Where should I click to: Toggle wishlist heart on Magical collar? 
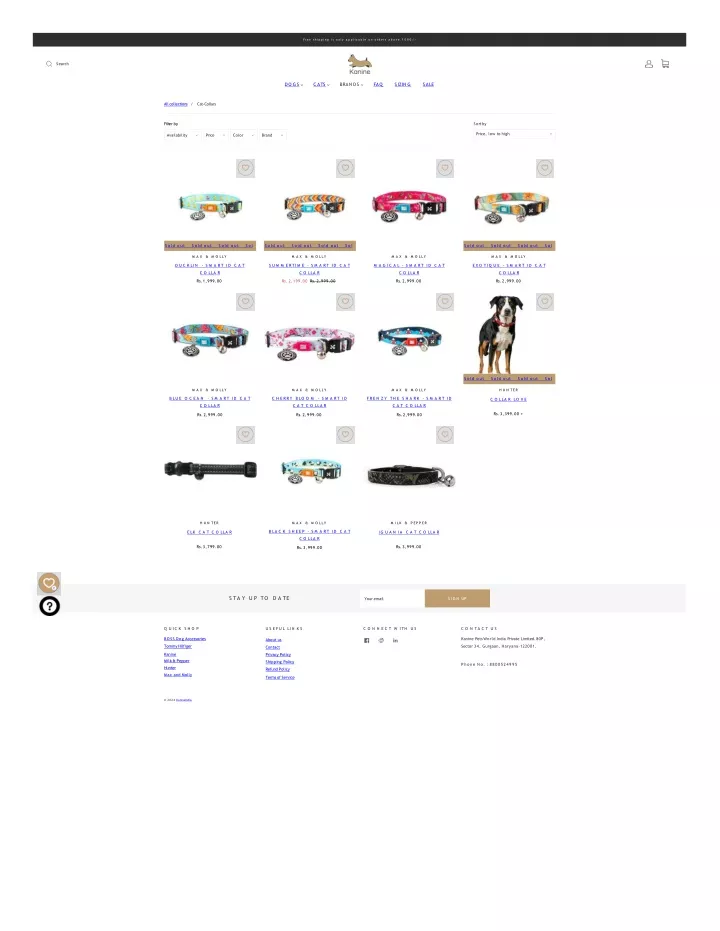445,168
